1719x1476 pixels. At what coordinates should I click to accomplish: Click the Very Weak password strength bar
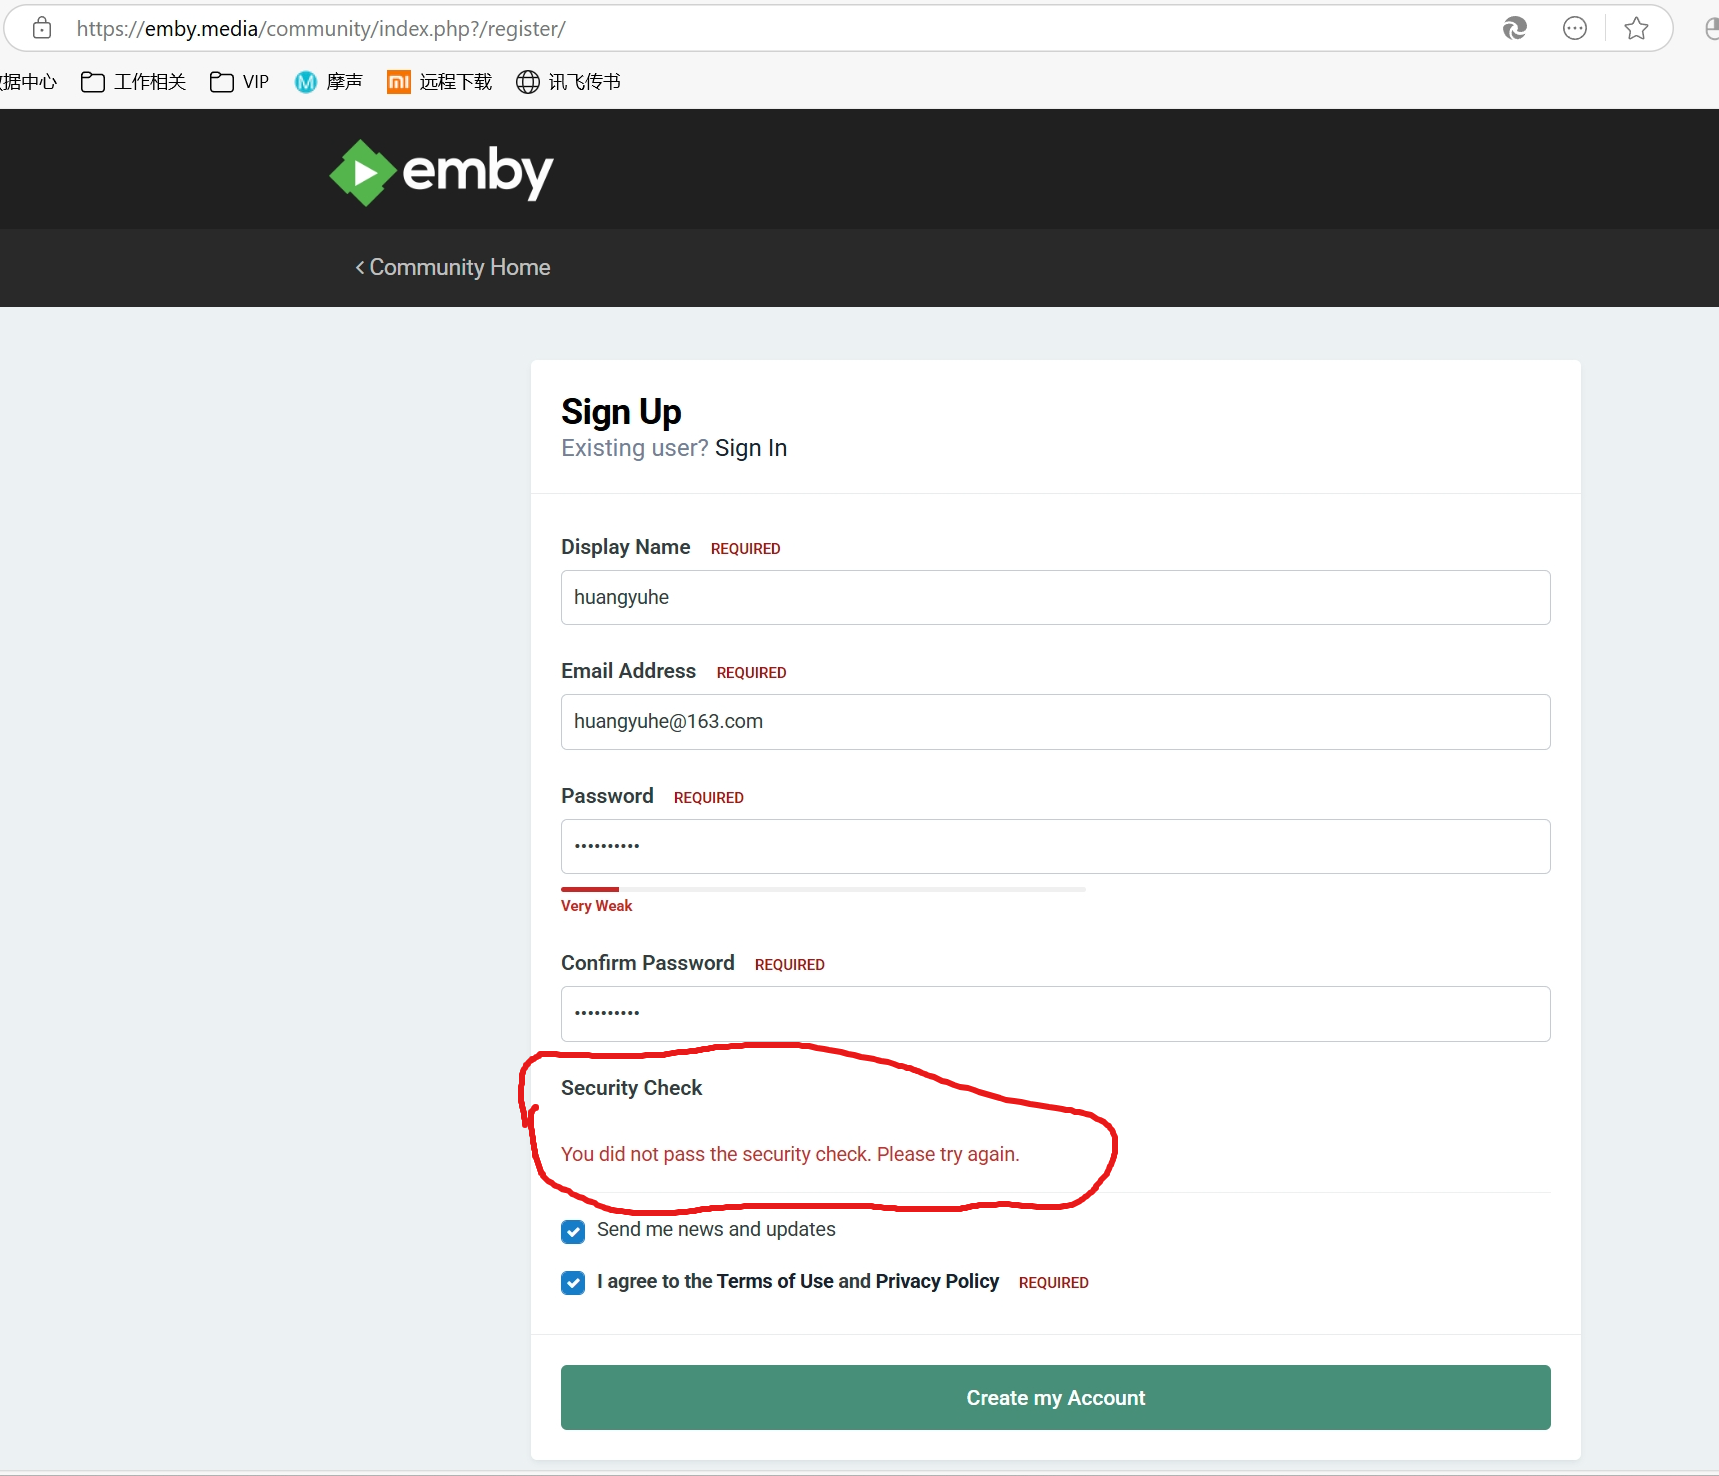tap(590, 889)
